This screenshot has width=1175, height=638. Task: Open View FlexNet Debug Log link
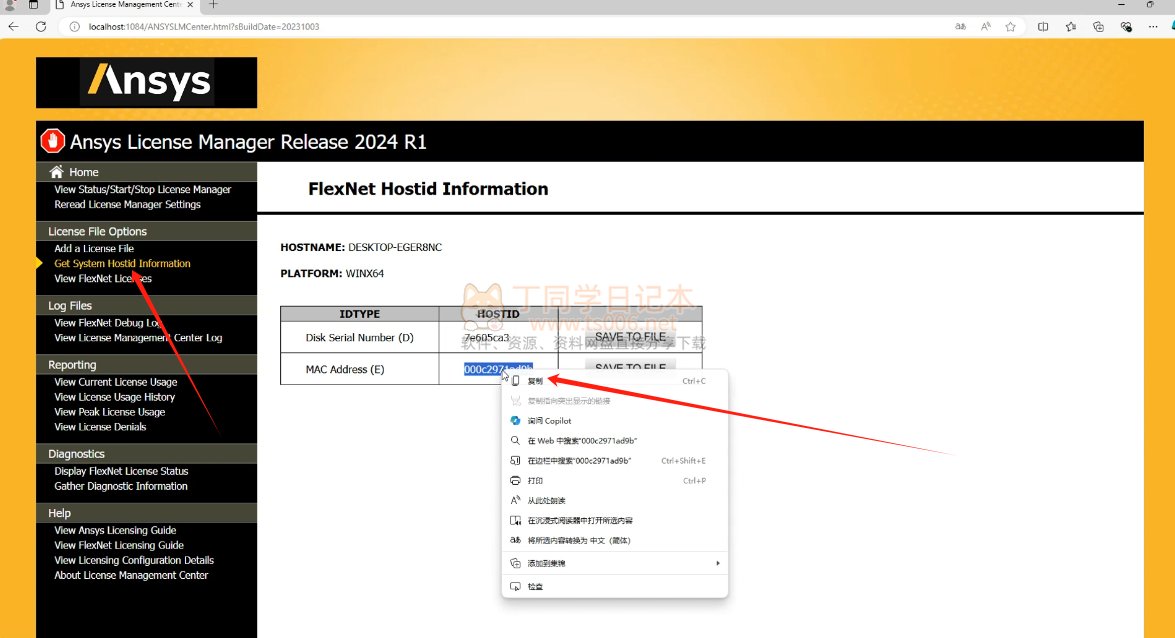[x=108, y=323]
